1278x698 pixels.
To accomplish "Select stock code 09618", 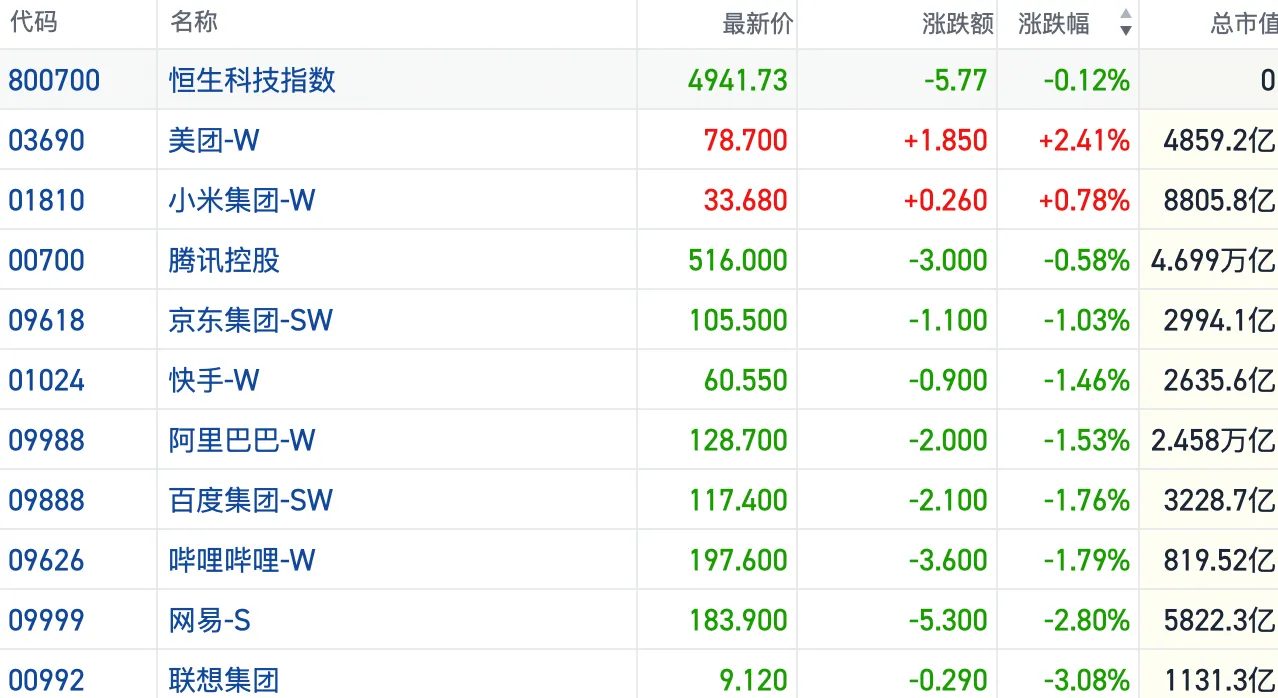I will [x=47, y=320].
